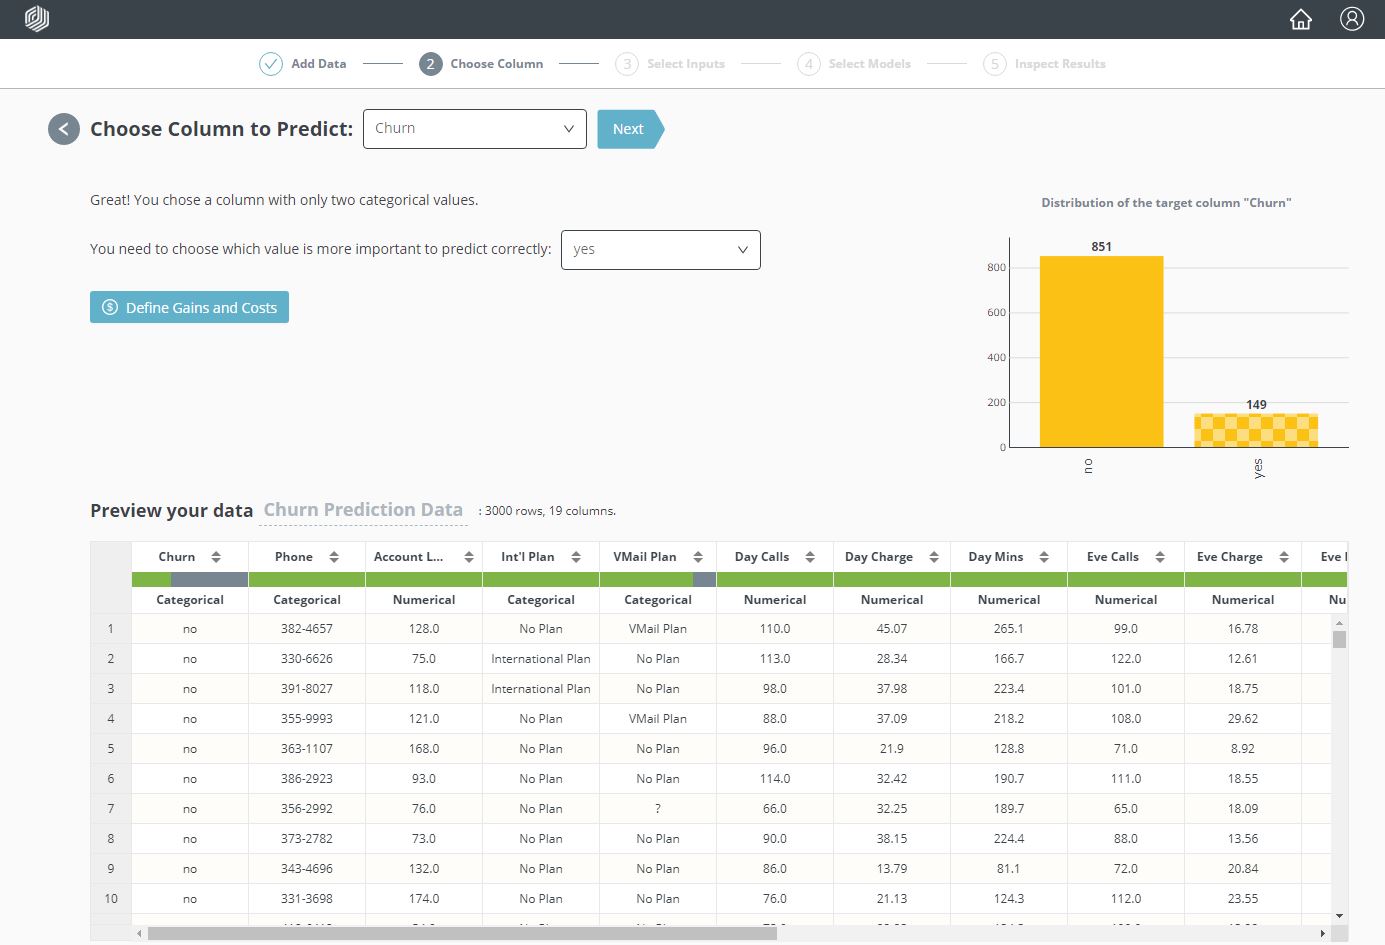This screenshot has height=945, width=1385.
Task: Click the 851 count label above bar
Action: tap(1101, 246)
